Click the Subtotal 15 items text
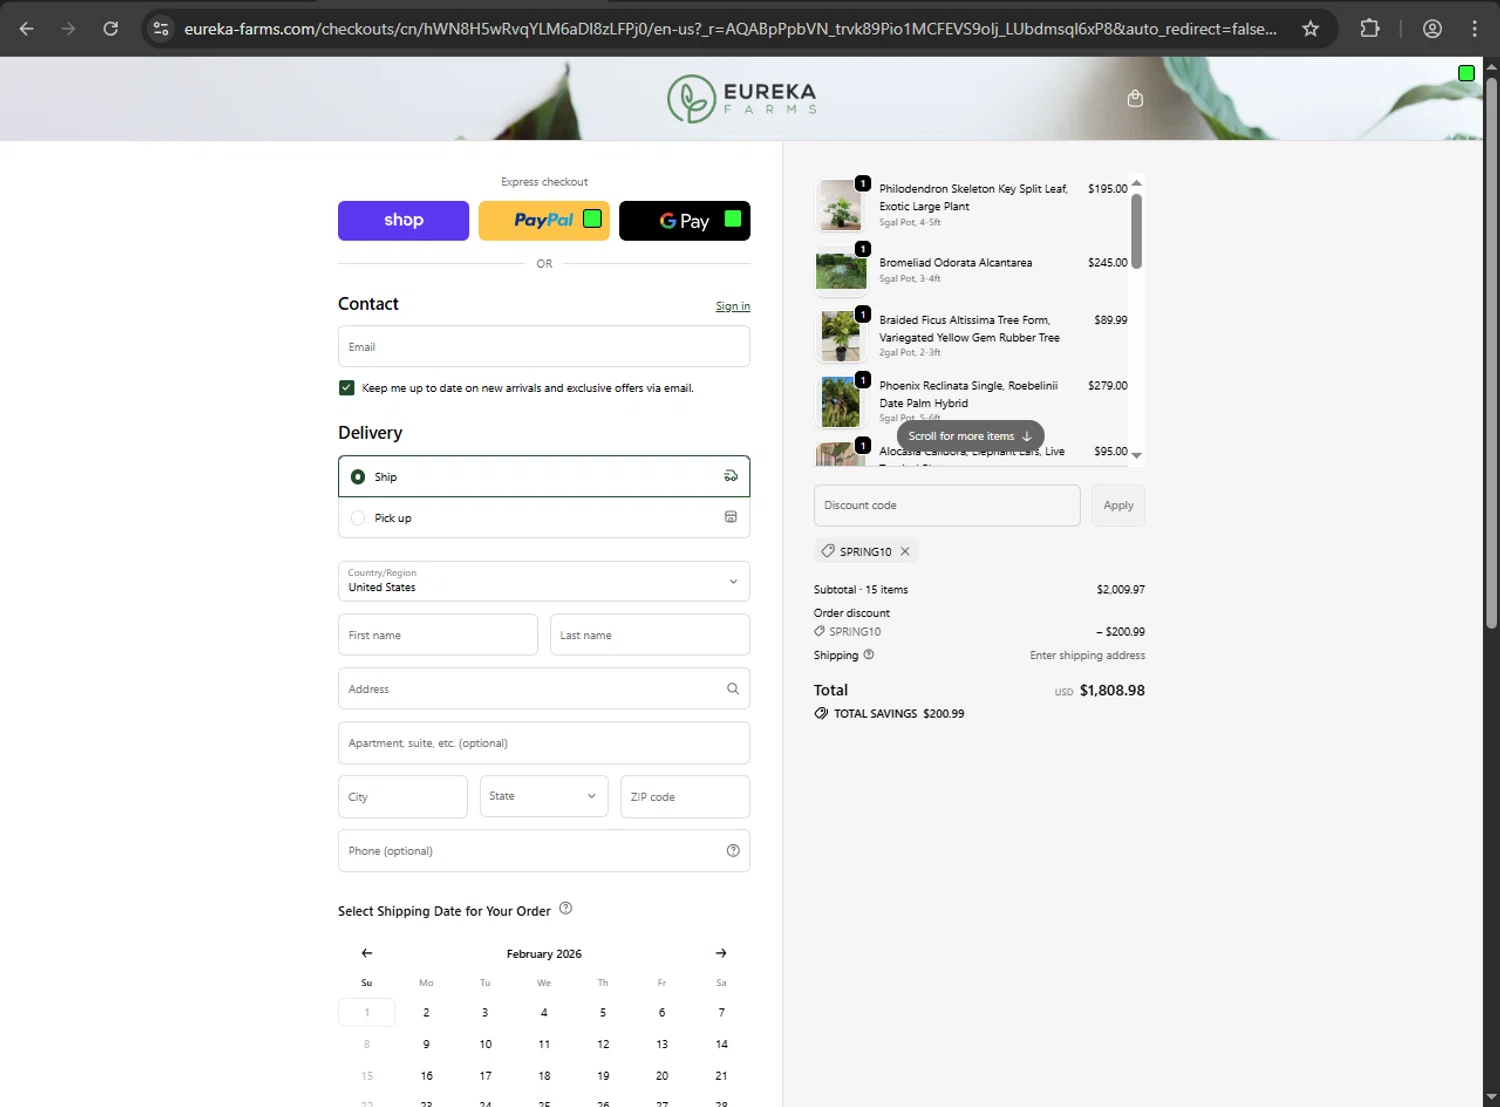Viewport: 1500px width, 1107px height. click(861, 590)
